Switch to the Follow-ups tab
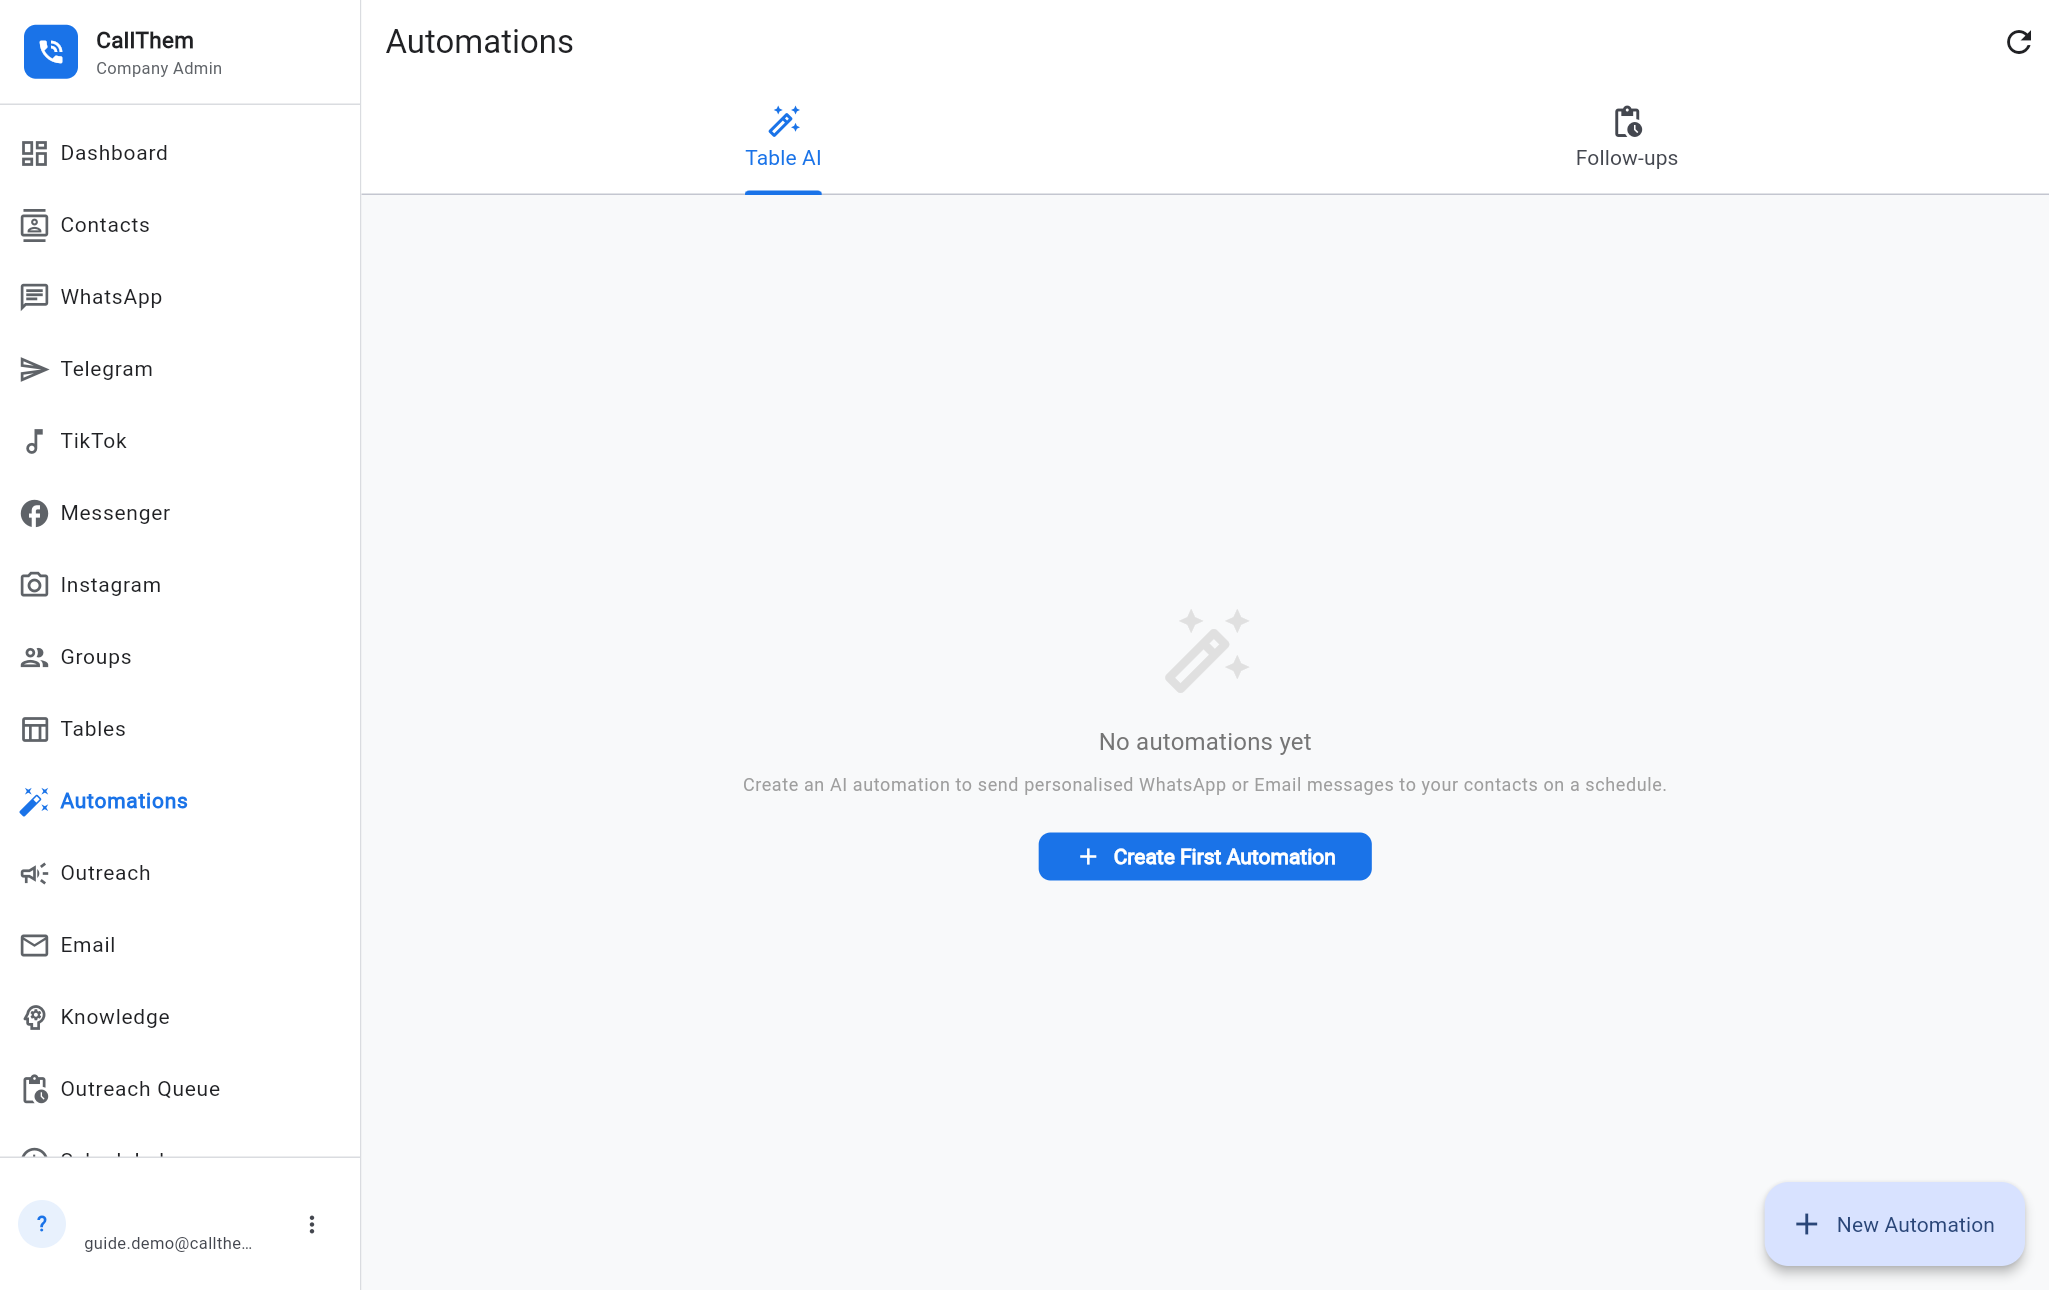2049x1290 pixels. coord(1626,138)
